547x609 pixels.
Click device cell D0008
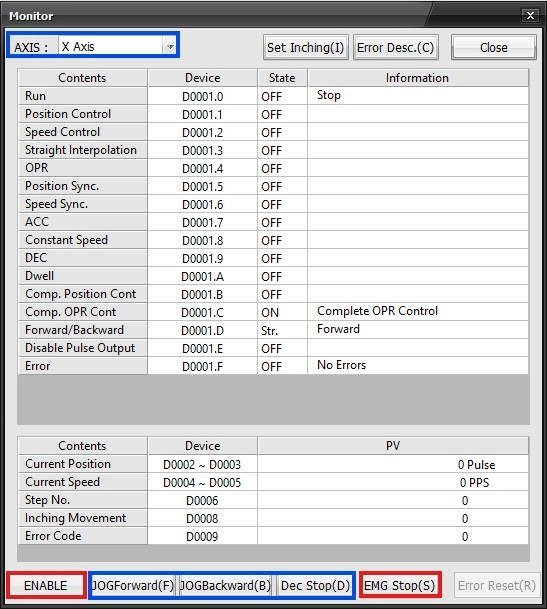click(202, 519)
